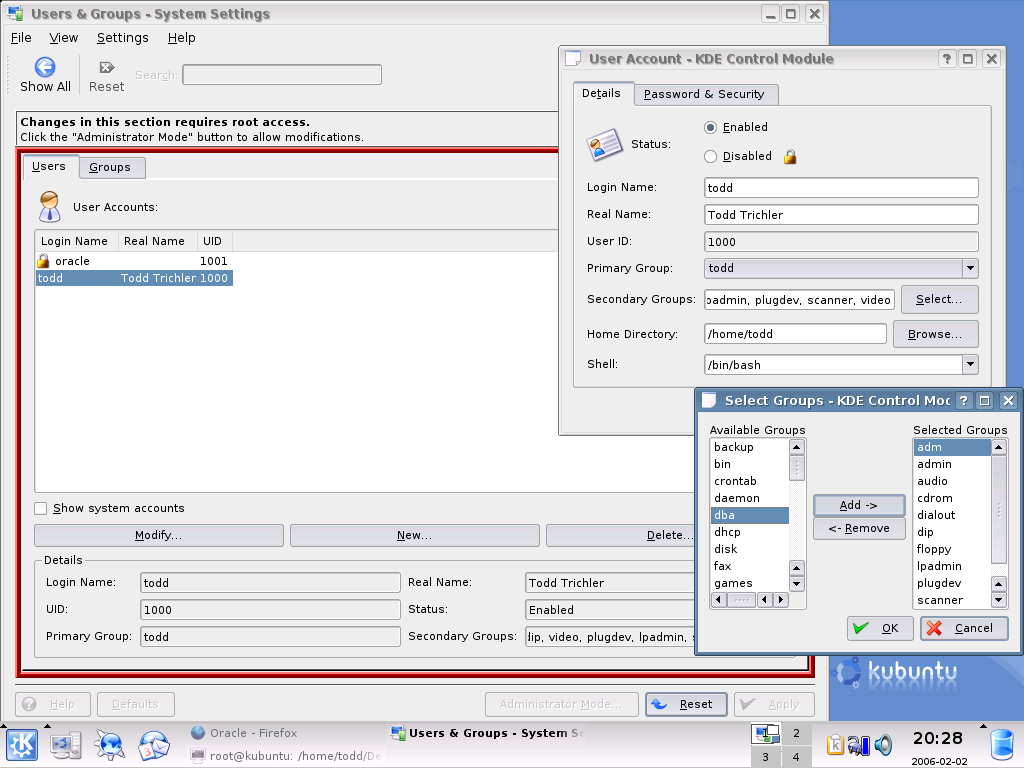The image size is (1024, 768).
Task: Click the network monitor tray icon
Action: pyautogui.click(x=858, y=744)
